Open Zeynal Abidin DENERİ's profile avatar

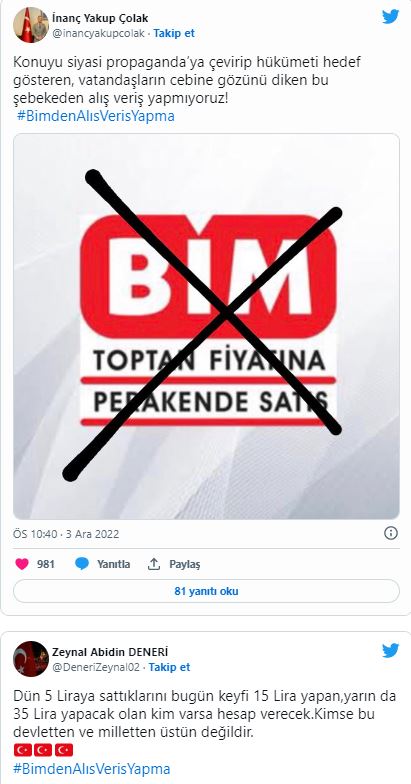pos(30,659)
